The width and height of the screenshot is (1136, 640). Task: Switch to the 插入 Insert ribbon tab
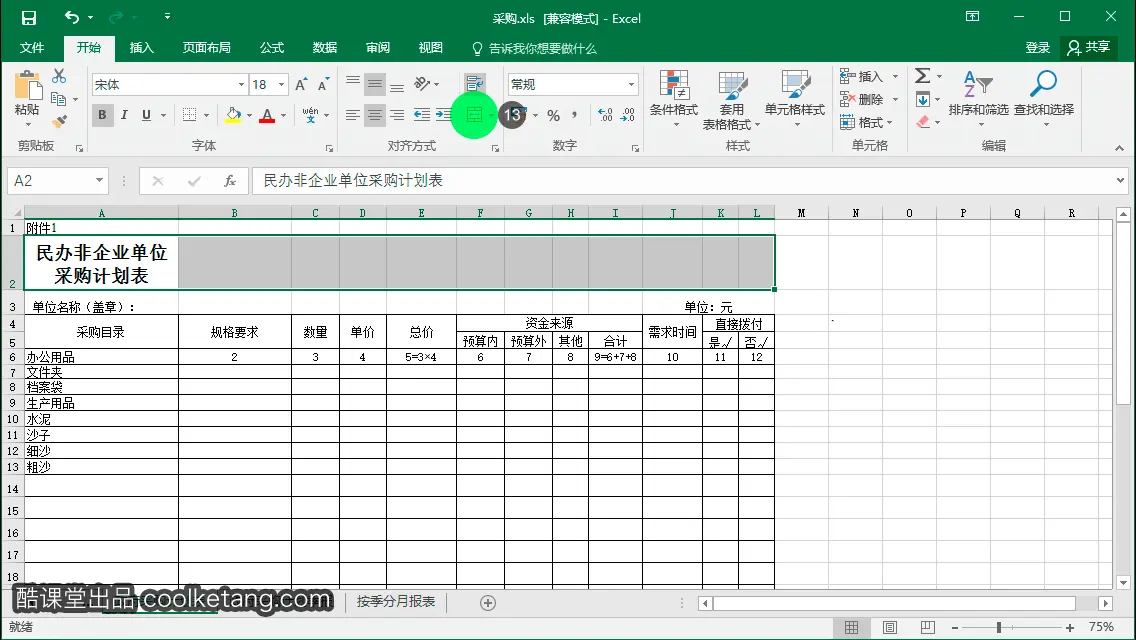click(141, 48)
